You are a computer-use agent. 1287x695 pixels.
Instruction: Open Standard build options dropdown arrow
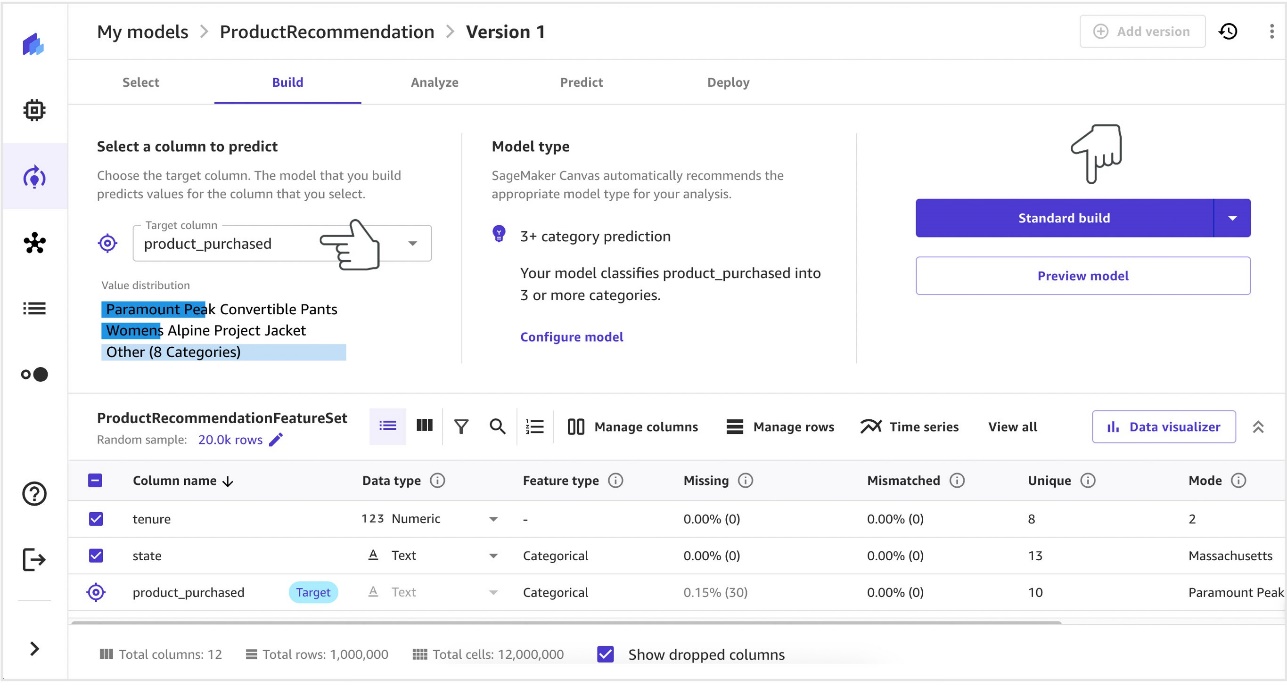[1232, 218]
